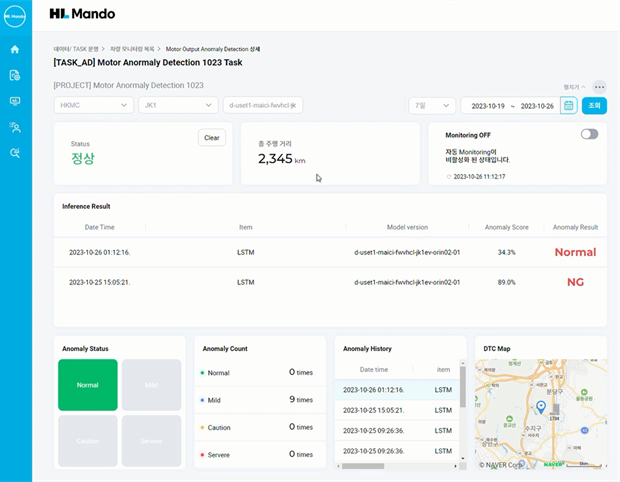Click the Home icon in sidebar

(14, 49)
